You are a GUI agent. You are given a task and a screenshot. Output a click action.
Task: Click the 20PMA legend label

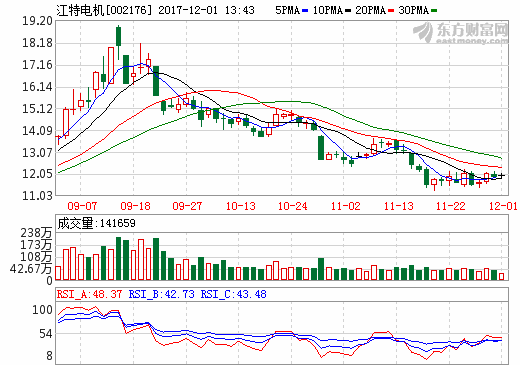[x=370, y=10]
